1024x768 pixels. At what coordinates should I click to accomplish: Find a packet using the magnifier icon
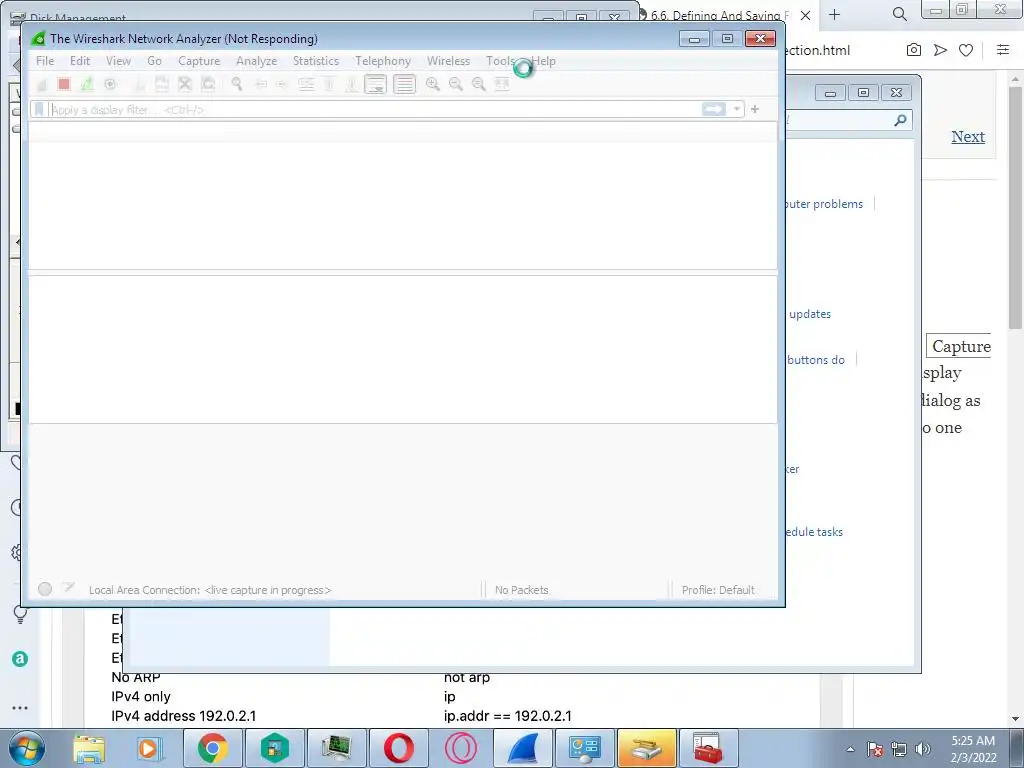[x=237, y=84]
